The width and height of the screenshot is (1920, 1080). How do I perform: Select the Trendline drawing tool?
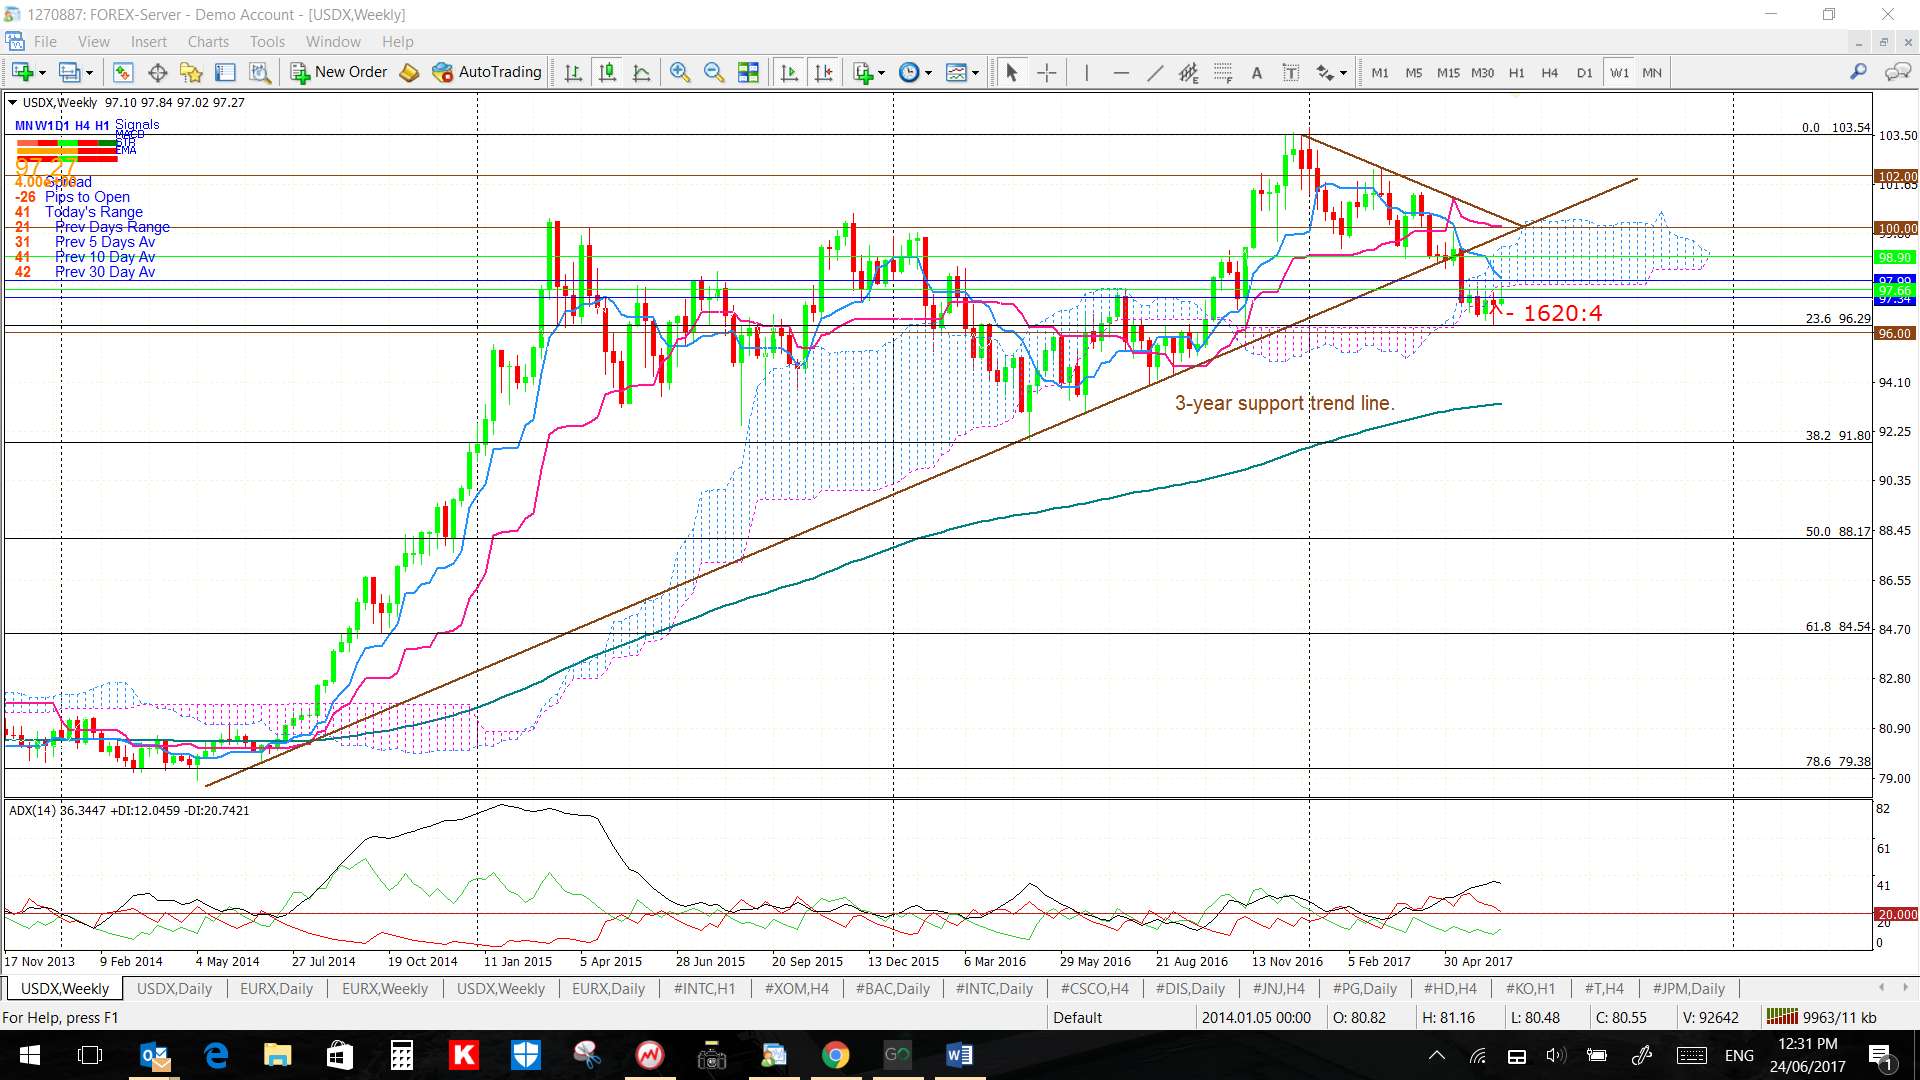coord(1154,72)
